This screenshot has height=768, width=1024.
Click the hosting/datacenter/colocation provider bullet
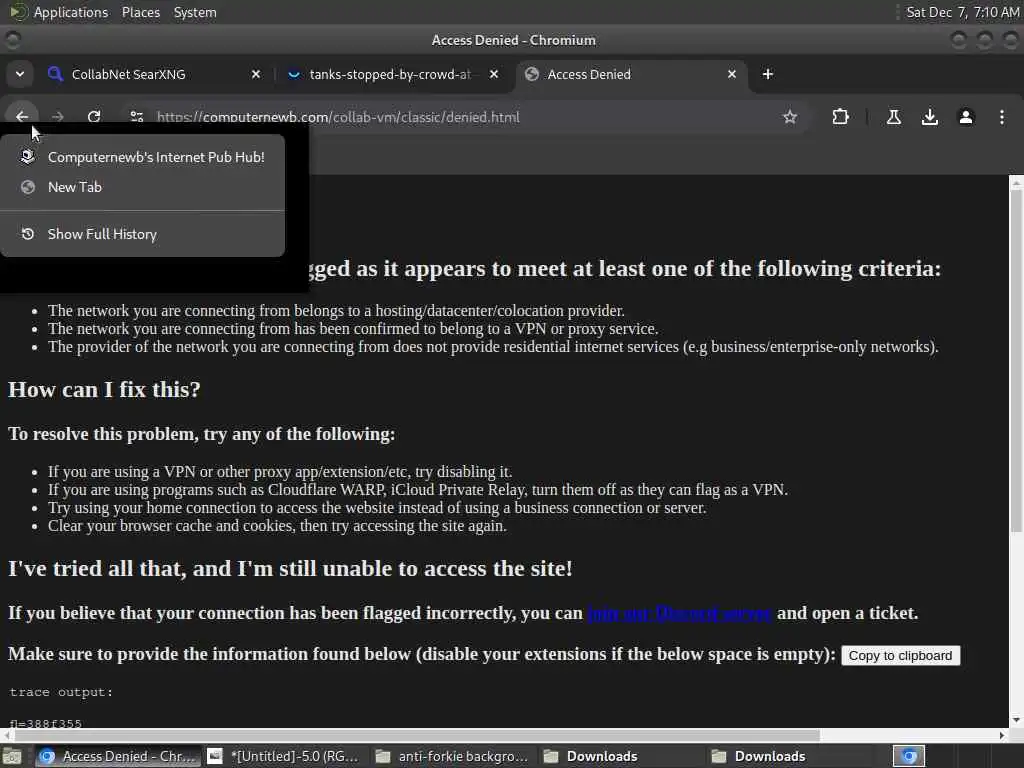(x=336, y=311)
